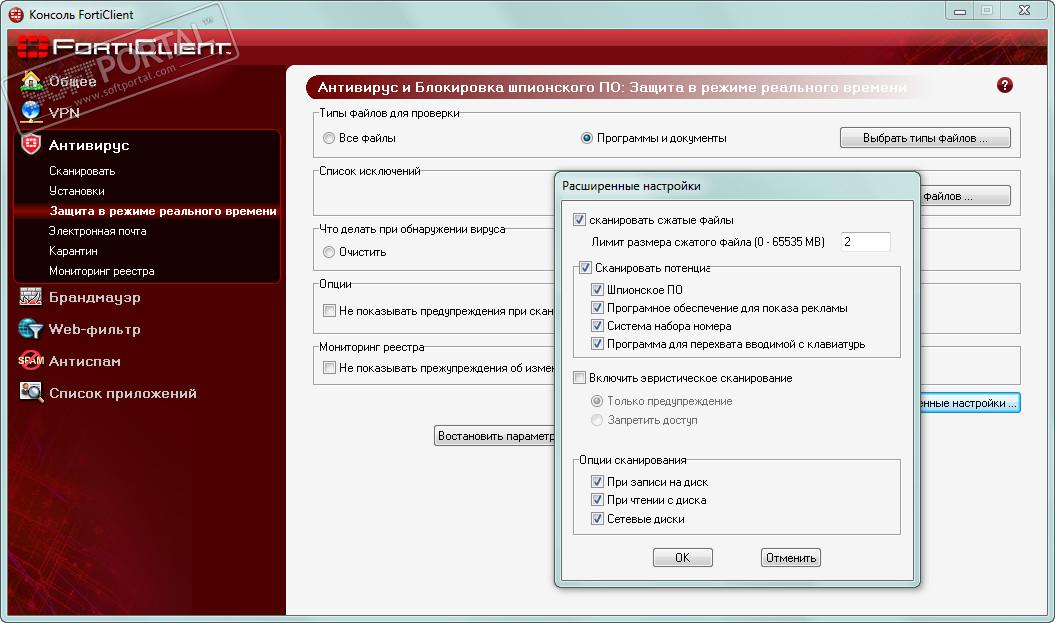1055x623 pixels.
Task: Click Отменить in the dialog
Action: (x=791, y=558)
